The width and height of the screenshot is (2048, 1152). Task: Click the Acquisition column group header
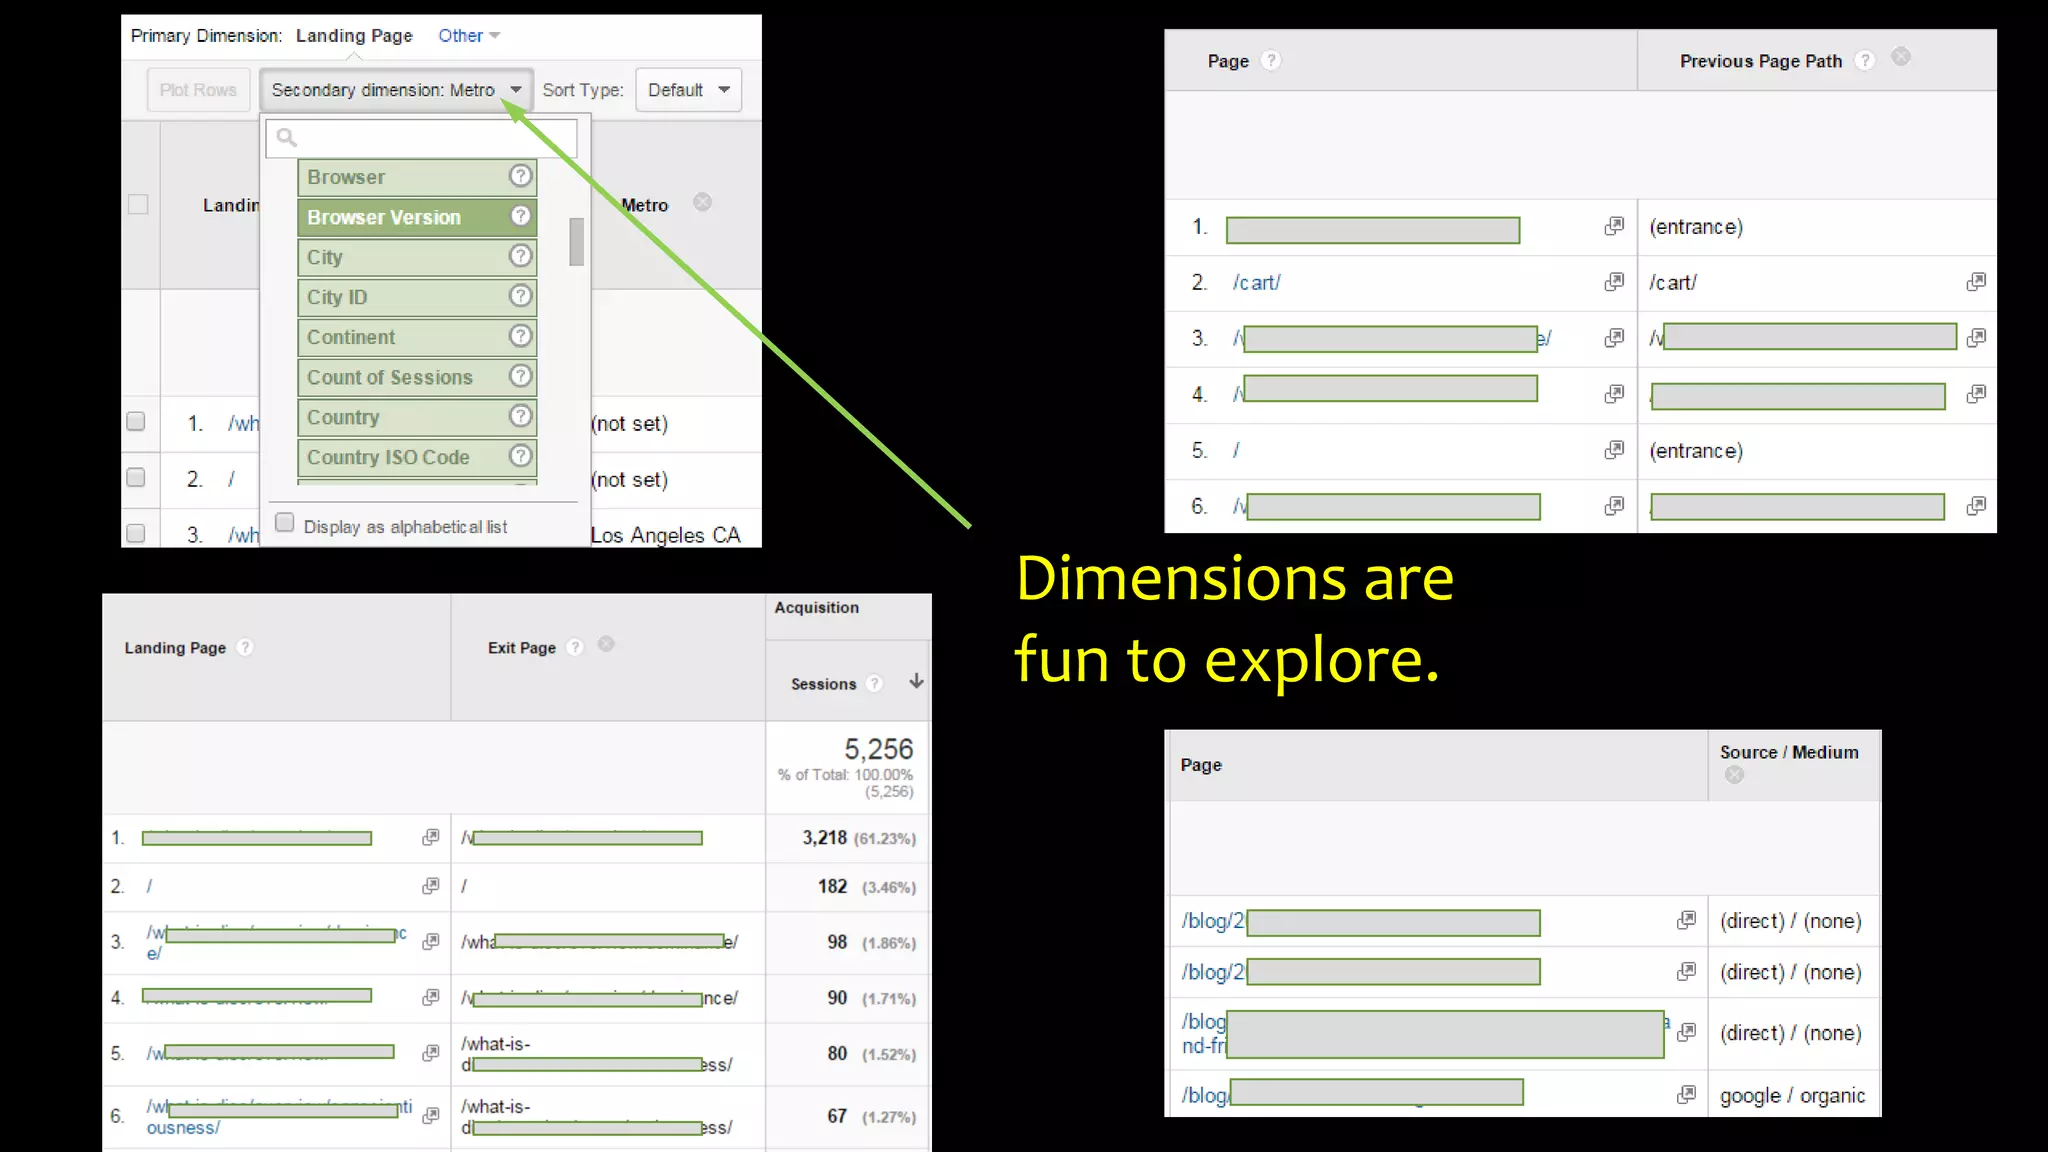click(816, 607)
